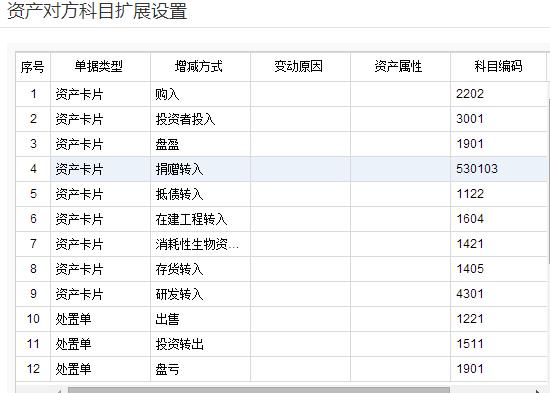The width and height of the screenshot is (550, 393).
Task: Click subject code 1221
Action: 470,319
